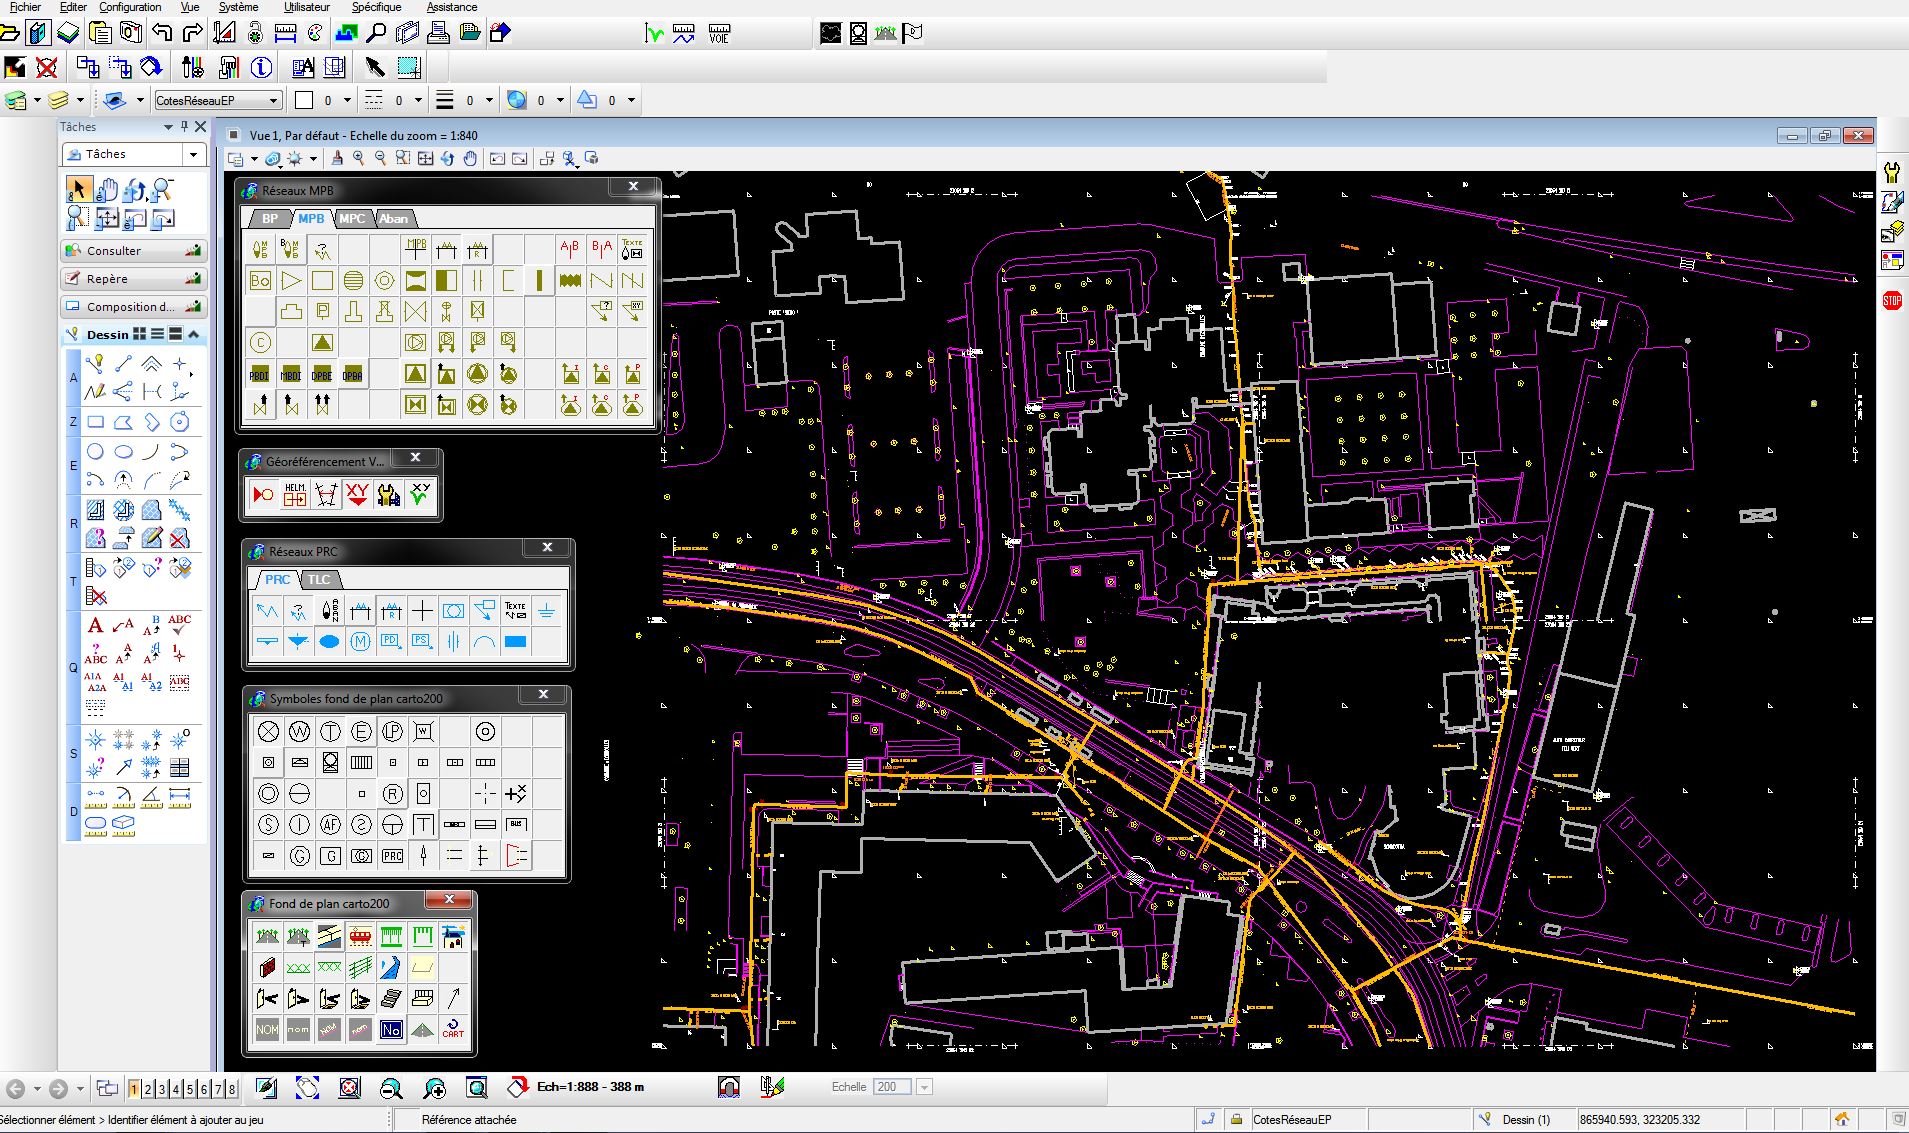Screen dimensions: 1909x1133
Task: Open the Echelle scale dropdown arrow
Action: [x=924, y=1087]
